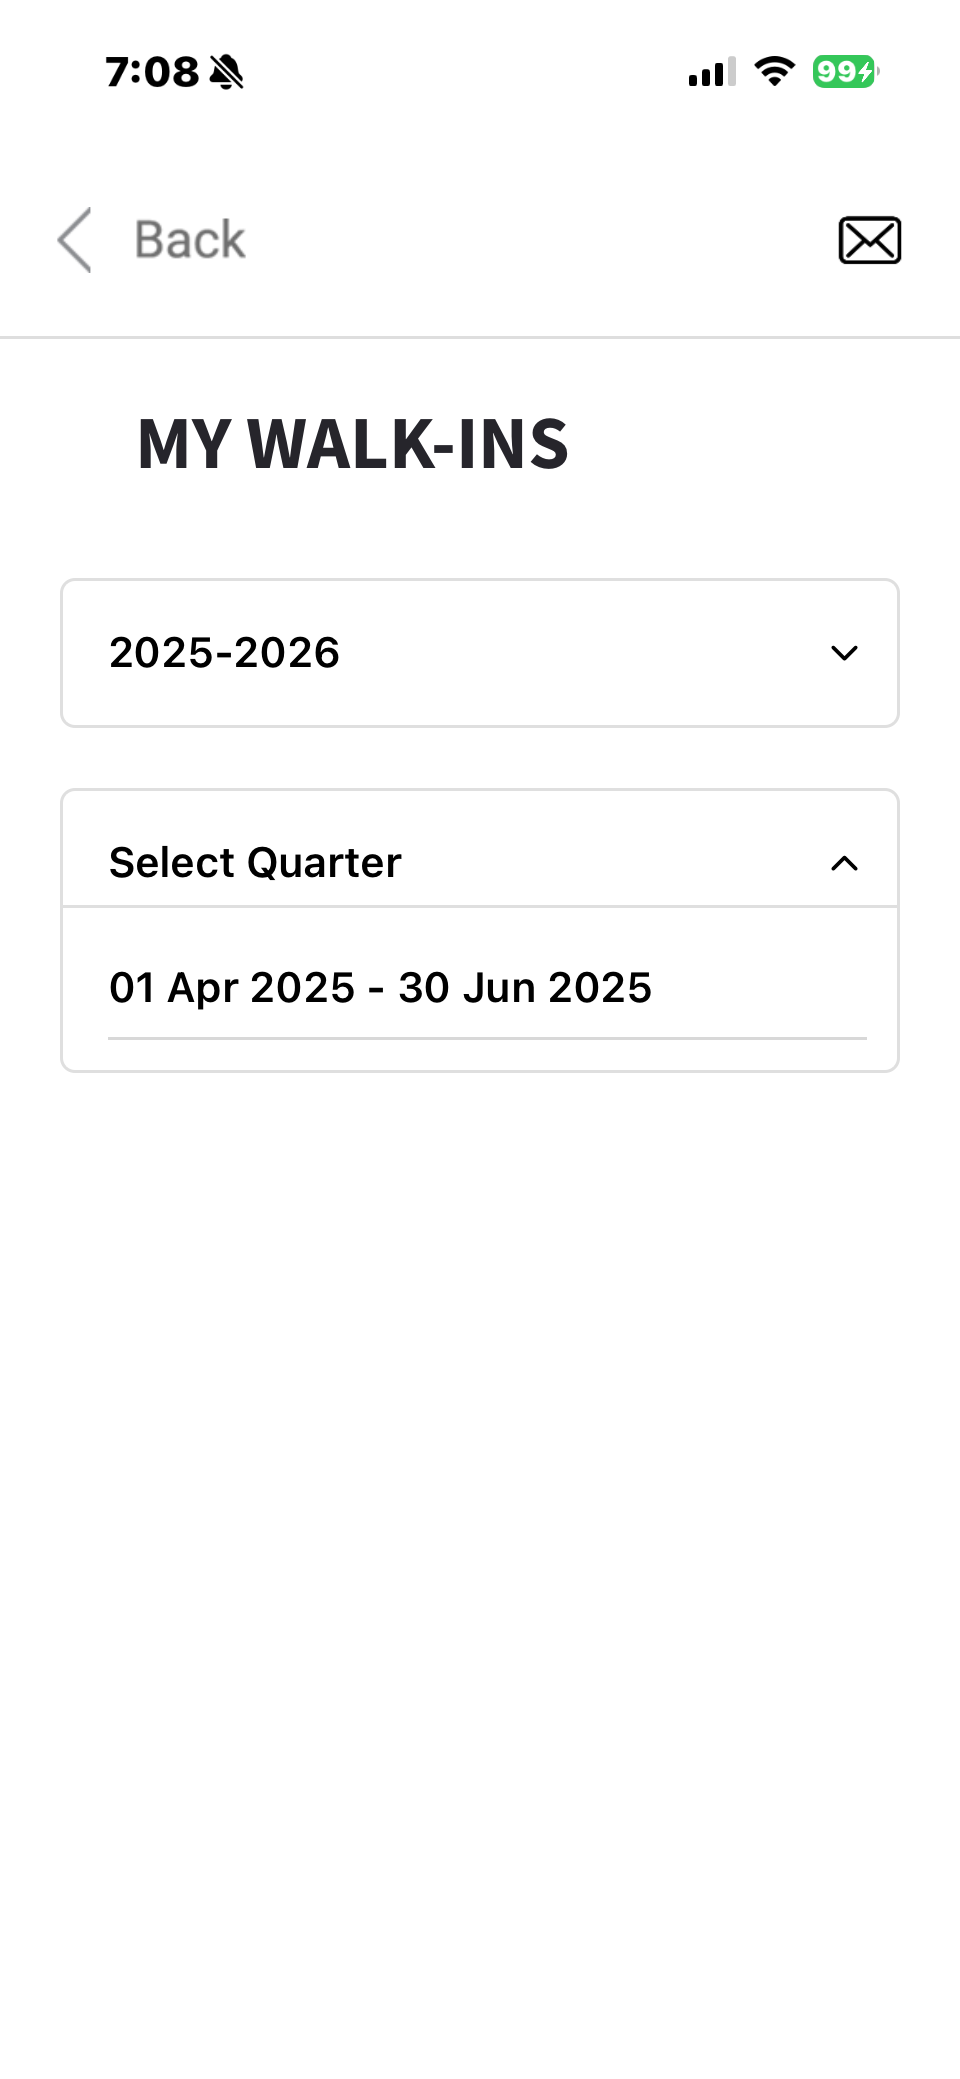This screenshot has width=960, height=2079.
Task: Tap the green battery indicator icon
Action: 845,72
